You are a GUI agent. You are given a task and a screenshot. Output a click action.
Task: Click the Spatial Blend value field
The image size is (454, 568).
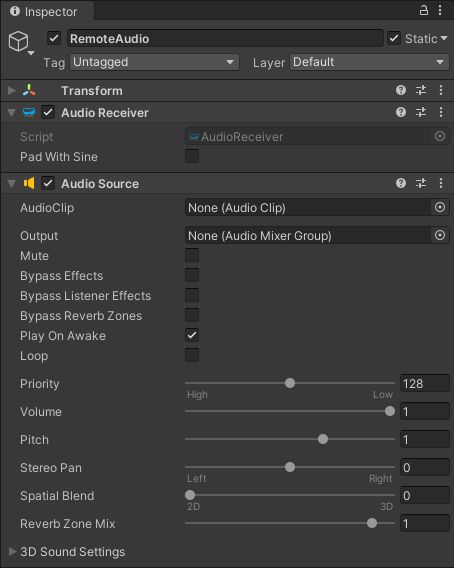pos(425,495)
